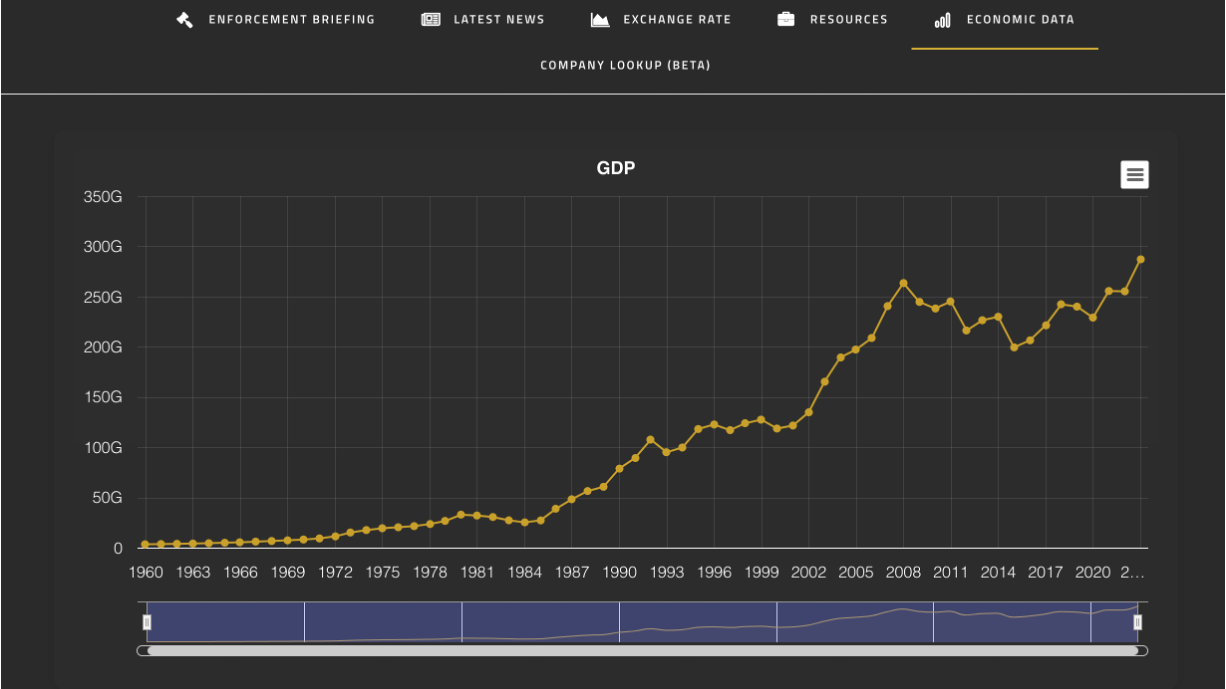The height and width of the screenshot is (689, 1226).
Task: Click the area chart icon beside Exchange Rate
Action: click(600, 20)
